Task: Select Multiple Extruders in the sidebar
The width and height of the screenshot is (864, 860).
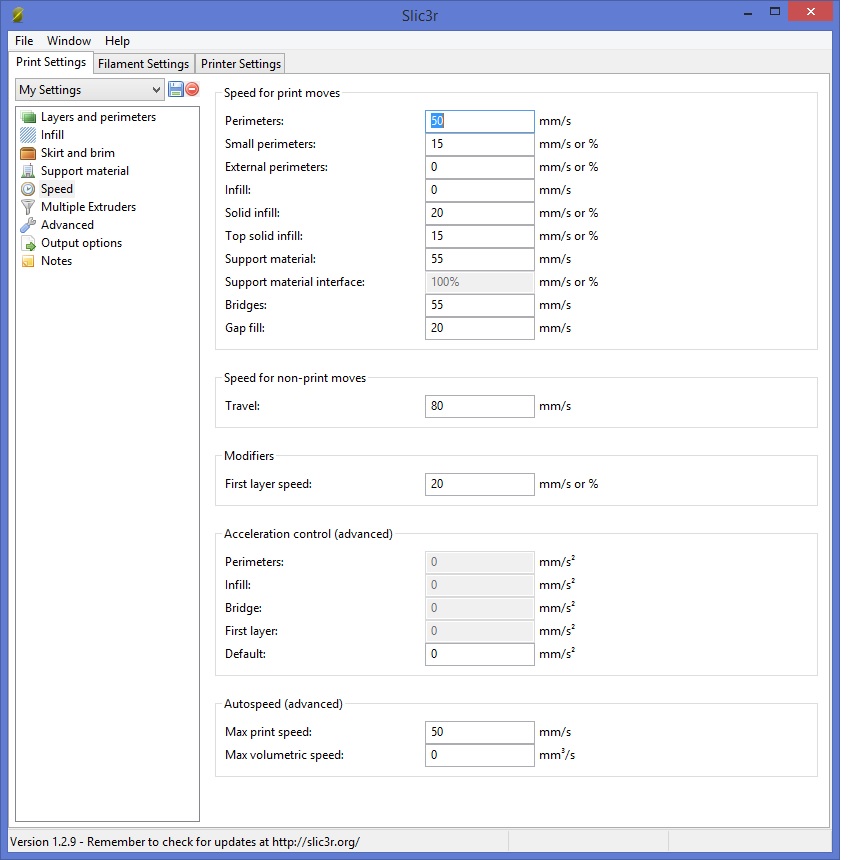Action: click(88, 207)
